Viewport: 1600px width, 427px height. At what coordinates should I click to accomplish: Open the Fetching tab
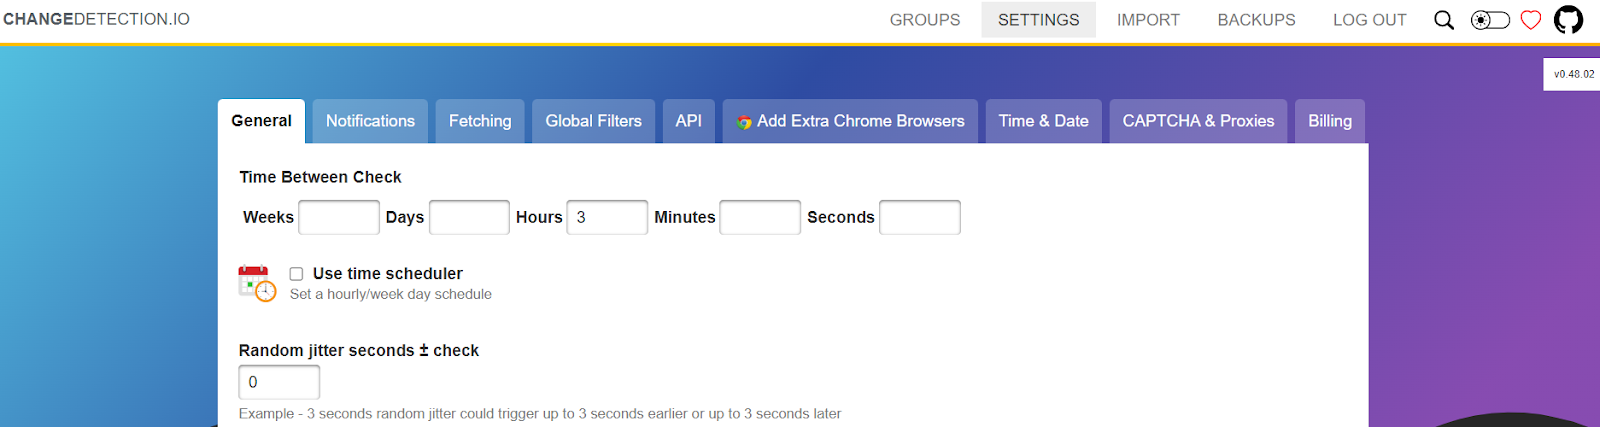(x=480, y=121)
